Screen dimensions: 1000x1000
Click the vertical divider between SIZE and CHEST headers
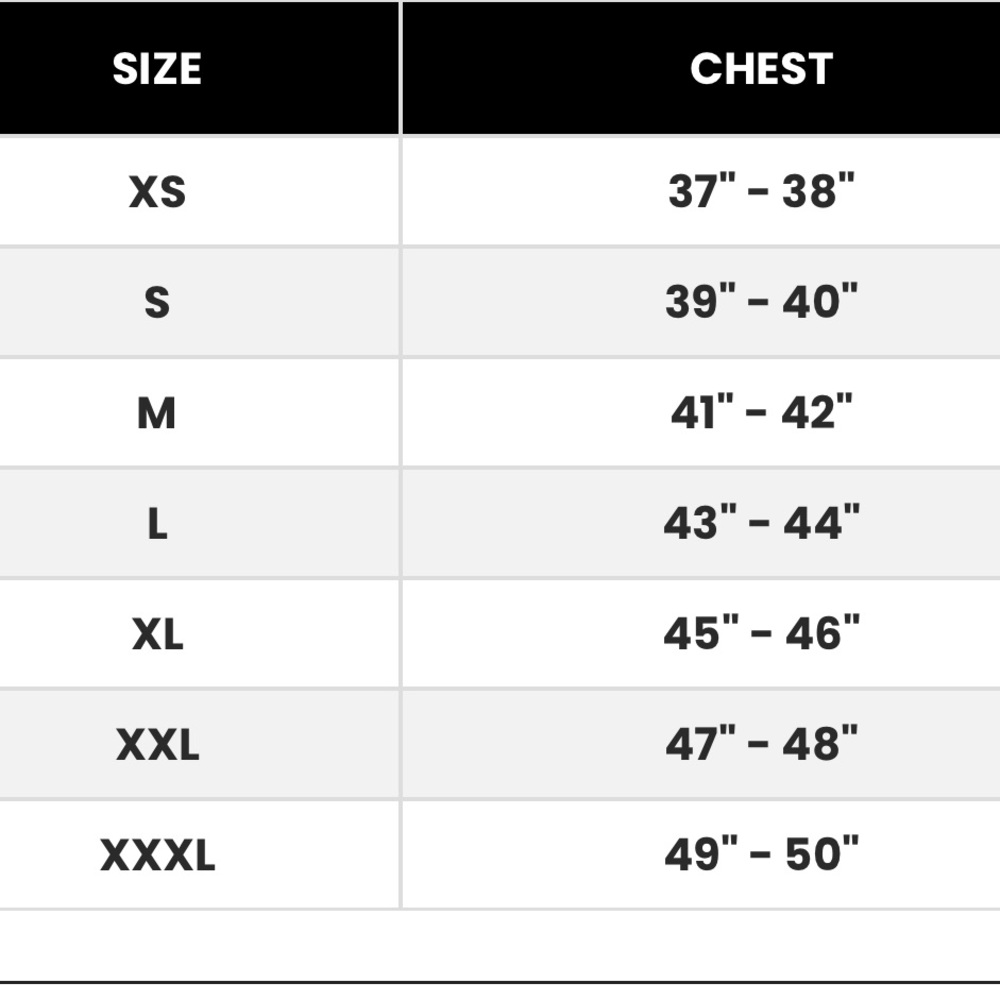(x=401, y=68)
